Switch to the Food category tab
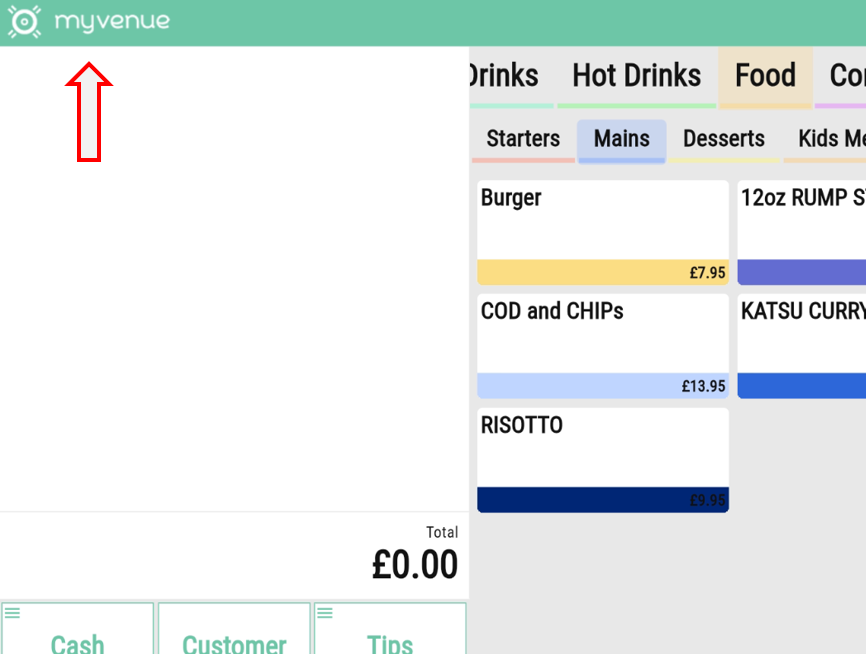Screen dimensions: 866x654 (x=765, y=76)
